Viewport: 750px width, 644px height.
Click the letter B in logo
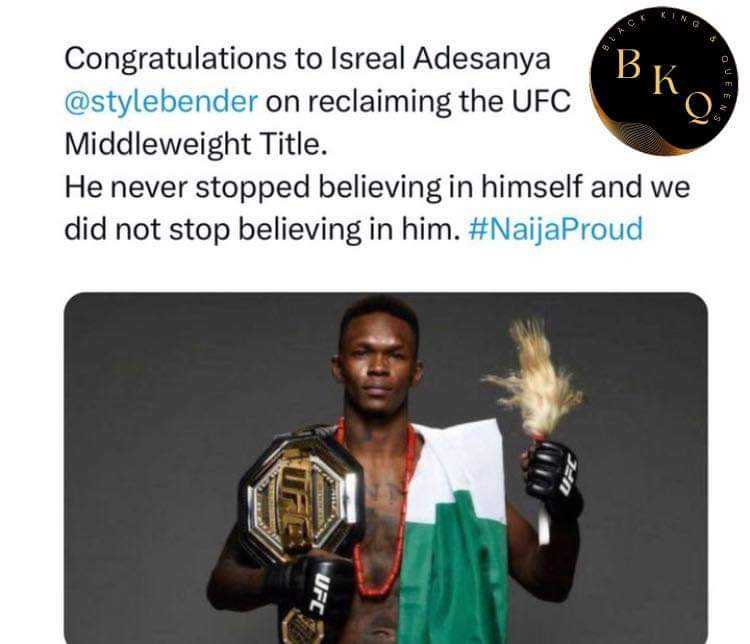(630, 64)
